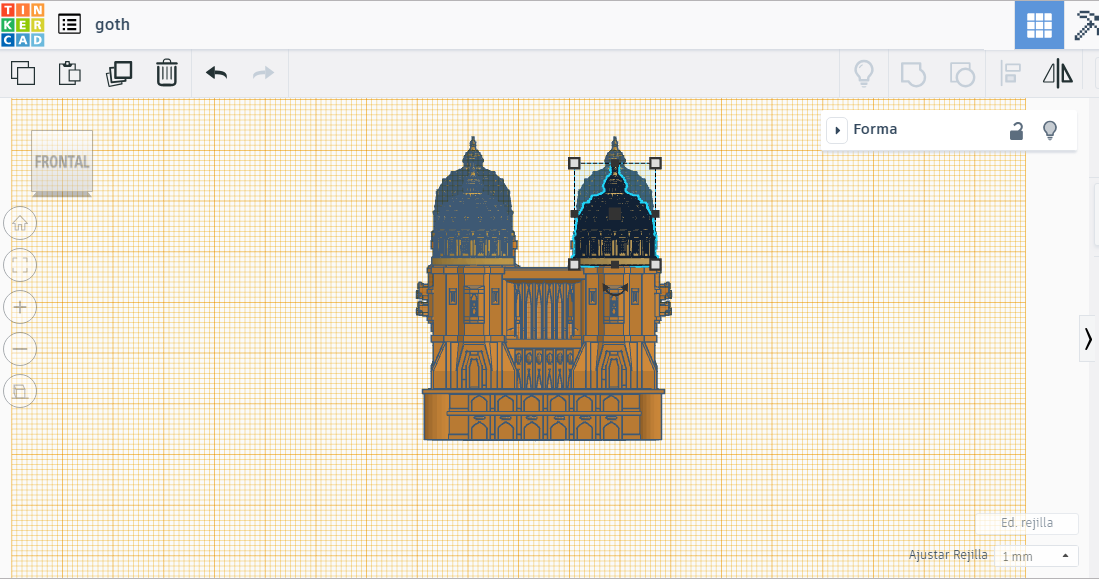Switch to the Blocks pickaxe mode

point(1085,25)
